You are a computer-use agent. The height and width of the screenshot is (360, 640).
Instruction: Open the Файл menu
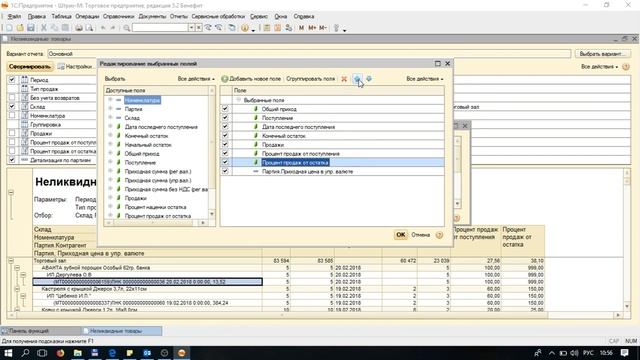(x=14, y=16)
